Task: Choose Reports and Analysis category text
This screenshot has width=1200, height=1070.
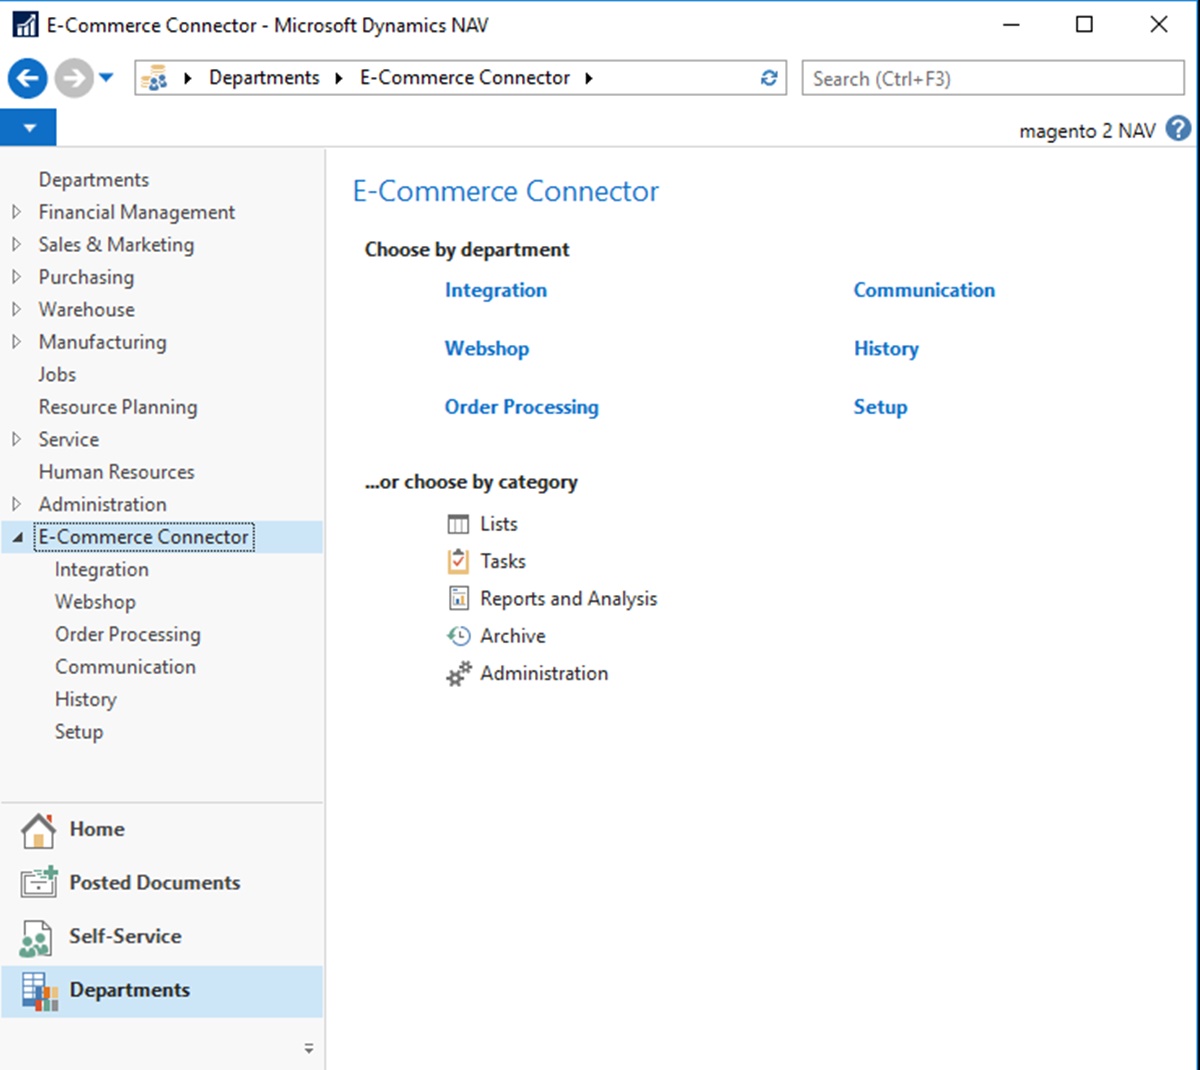Action: point(569,598)
